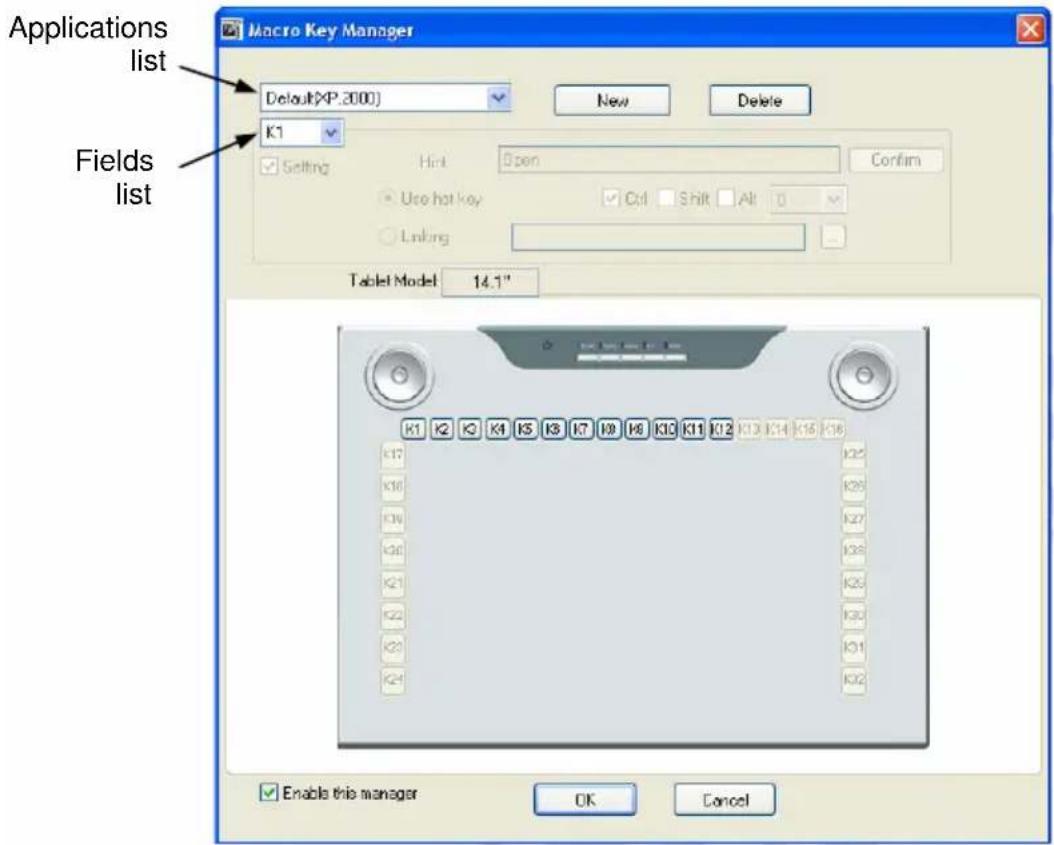The image size is (1054, 845).
Task: Click side key K25 on the tablet
Action: [x=854, y=455]
